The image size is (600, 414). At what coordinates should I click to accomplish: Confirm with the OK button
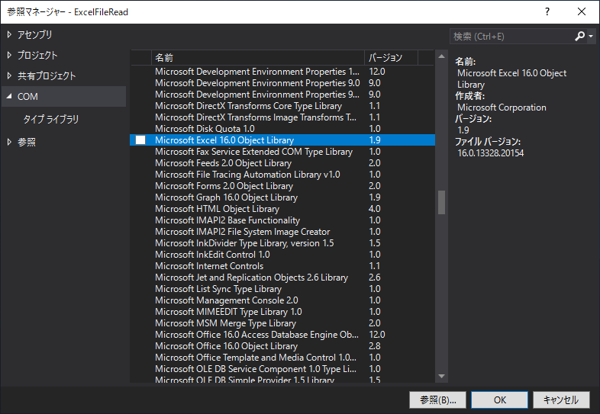499,400
